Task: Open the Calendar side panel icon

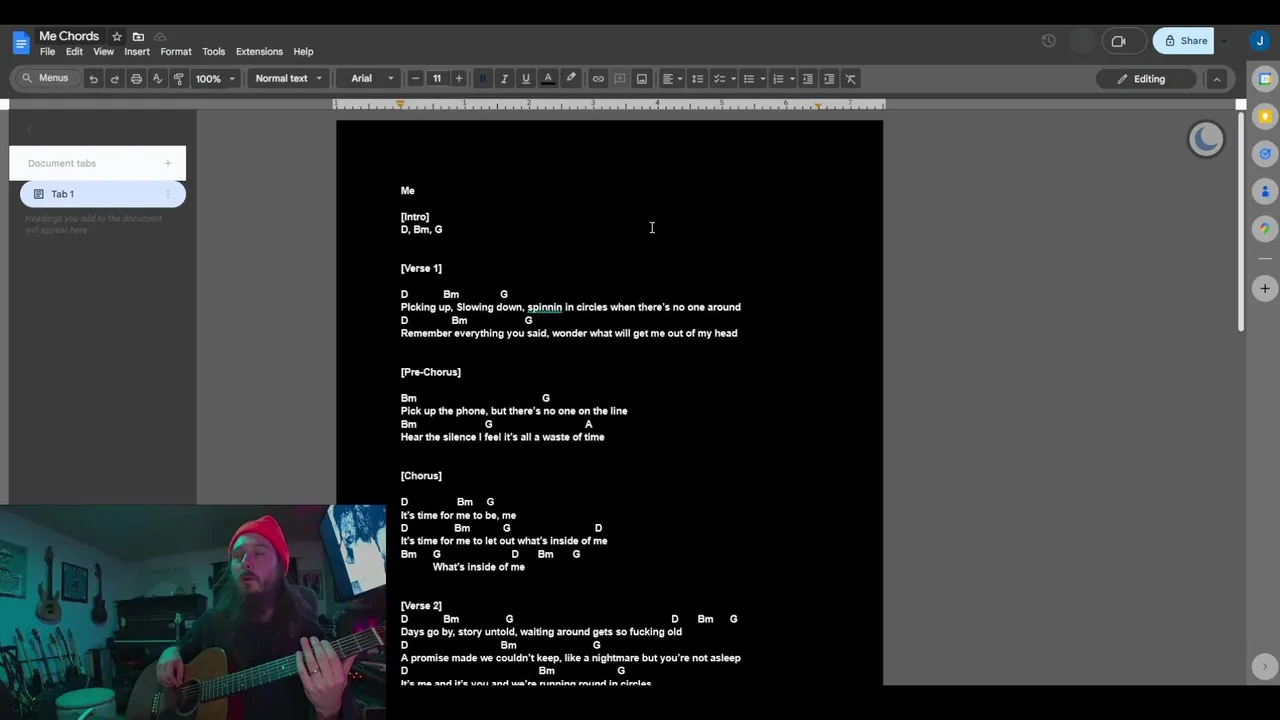Action: 1264,79
